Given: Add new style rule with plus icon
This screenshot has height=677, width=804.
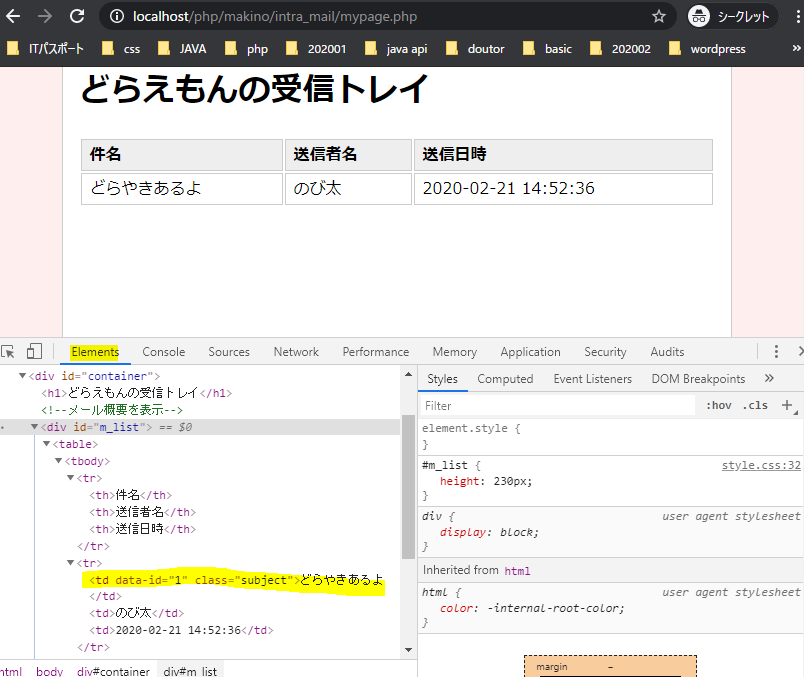Looking at the screenshot, I should tap(787, 405).
